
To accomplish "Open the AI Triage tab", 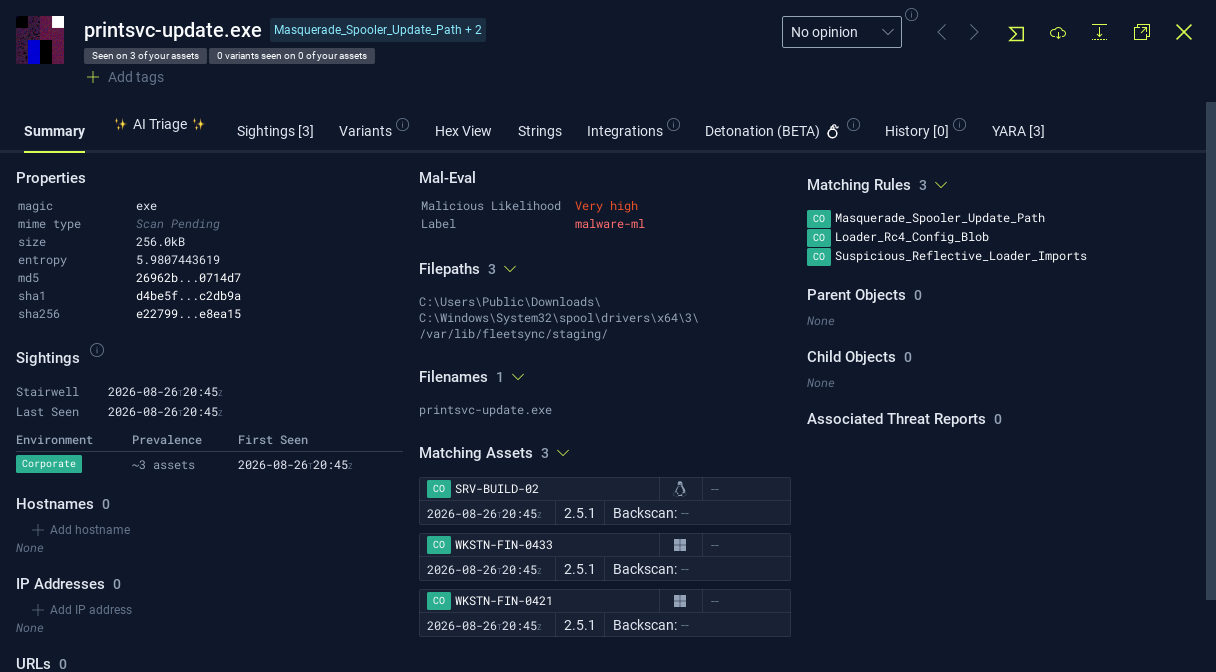I will pos(160,125).
